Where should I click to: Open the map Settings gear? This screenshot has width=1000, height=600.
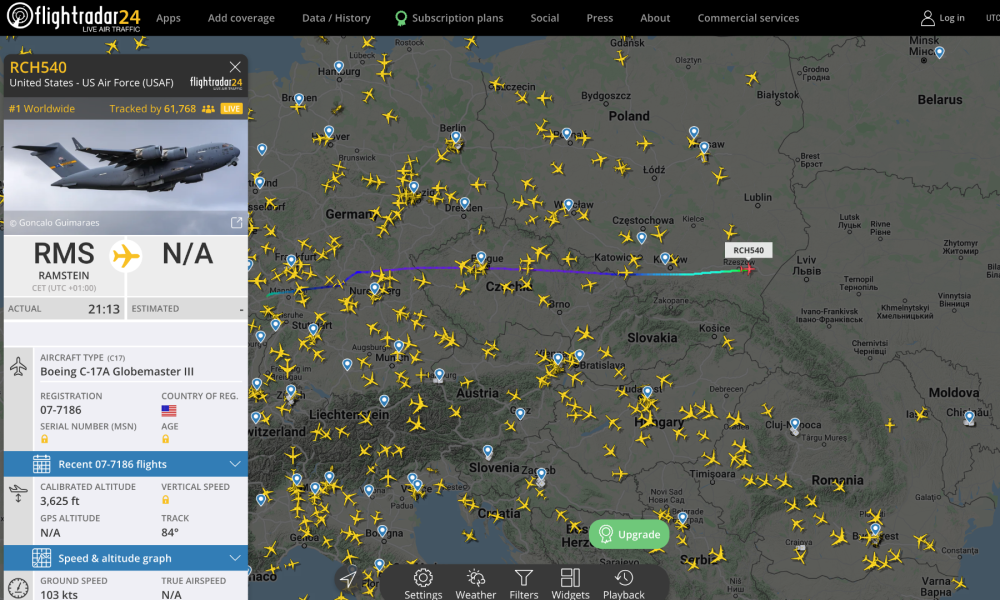[x=423, y=582]
